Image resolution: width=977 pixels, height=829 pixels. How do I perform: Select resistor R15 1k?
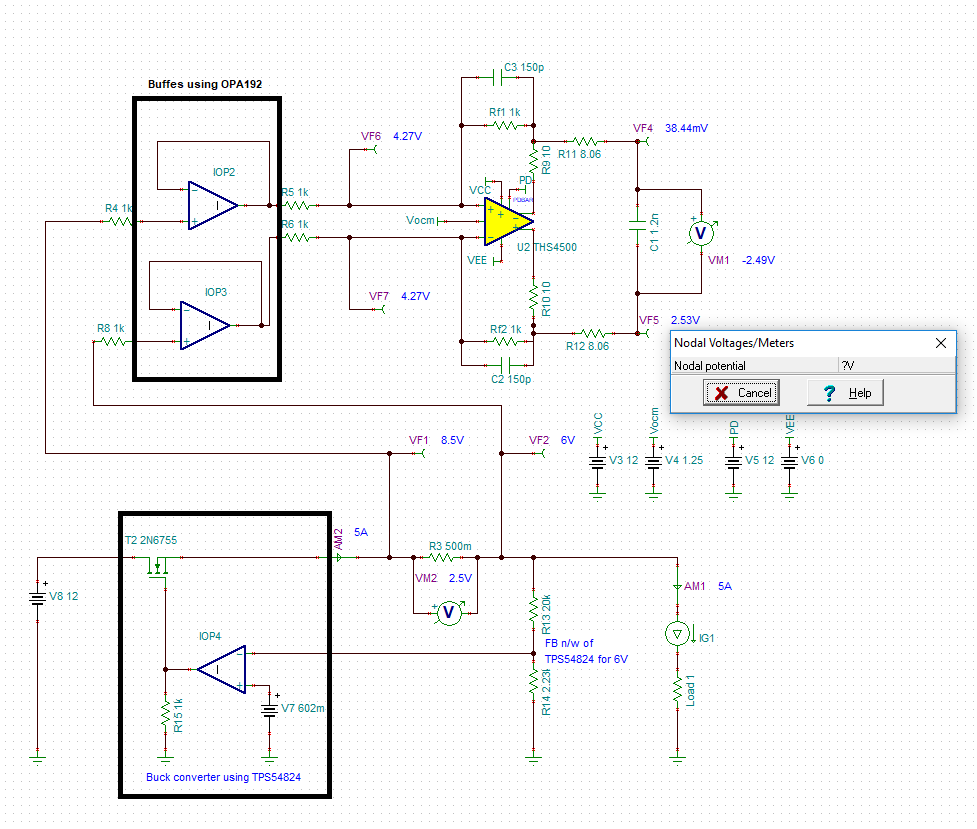pyautogui.click(x=165, y=714)
